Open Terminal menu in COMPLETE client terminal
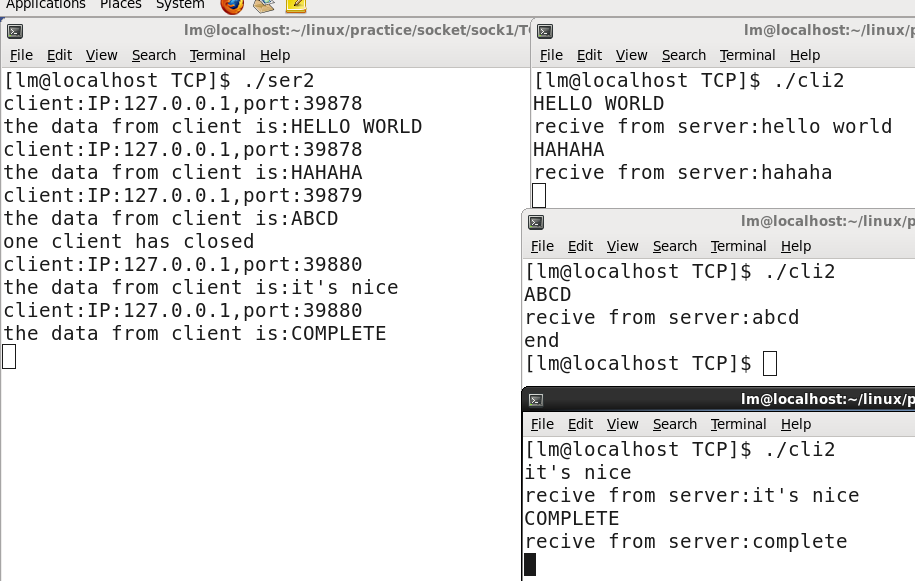Image resolution: width=915 pixels, height=581 pixels. [x=738, y=425]
